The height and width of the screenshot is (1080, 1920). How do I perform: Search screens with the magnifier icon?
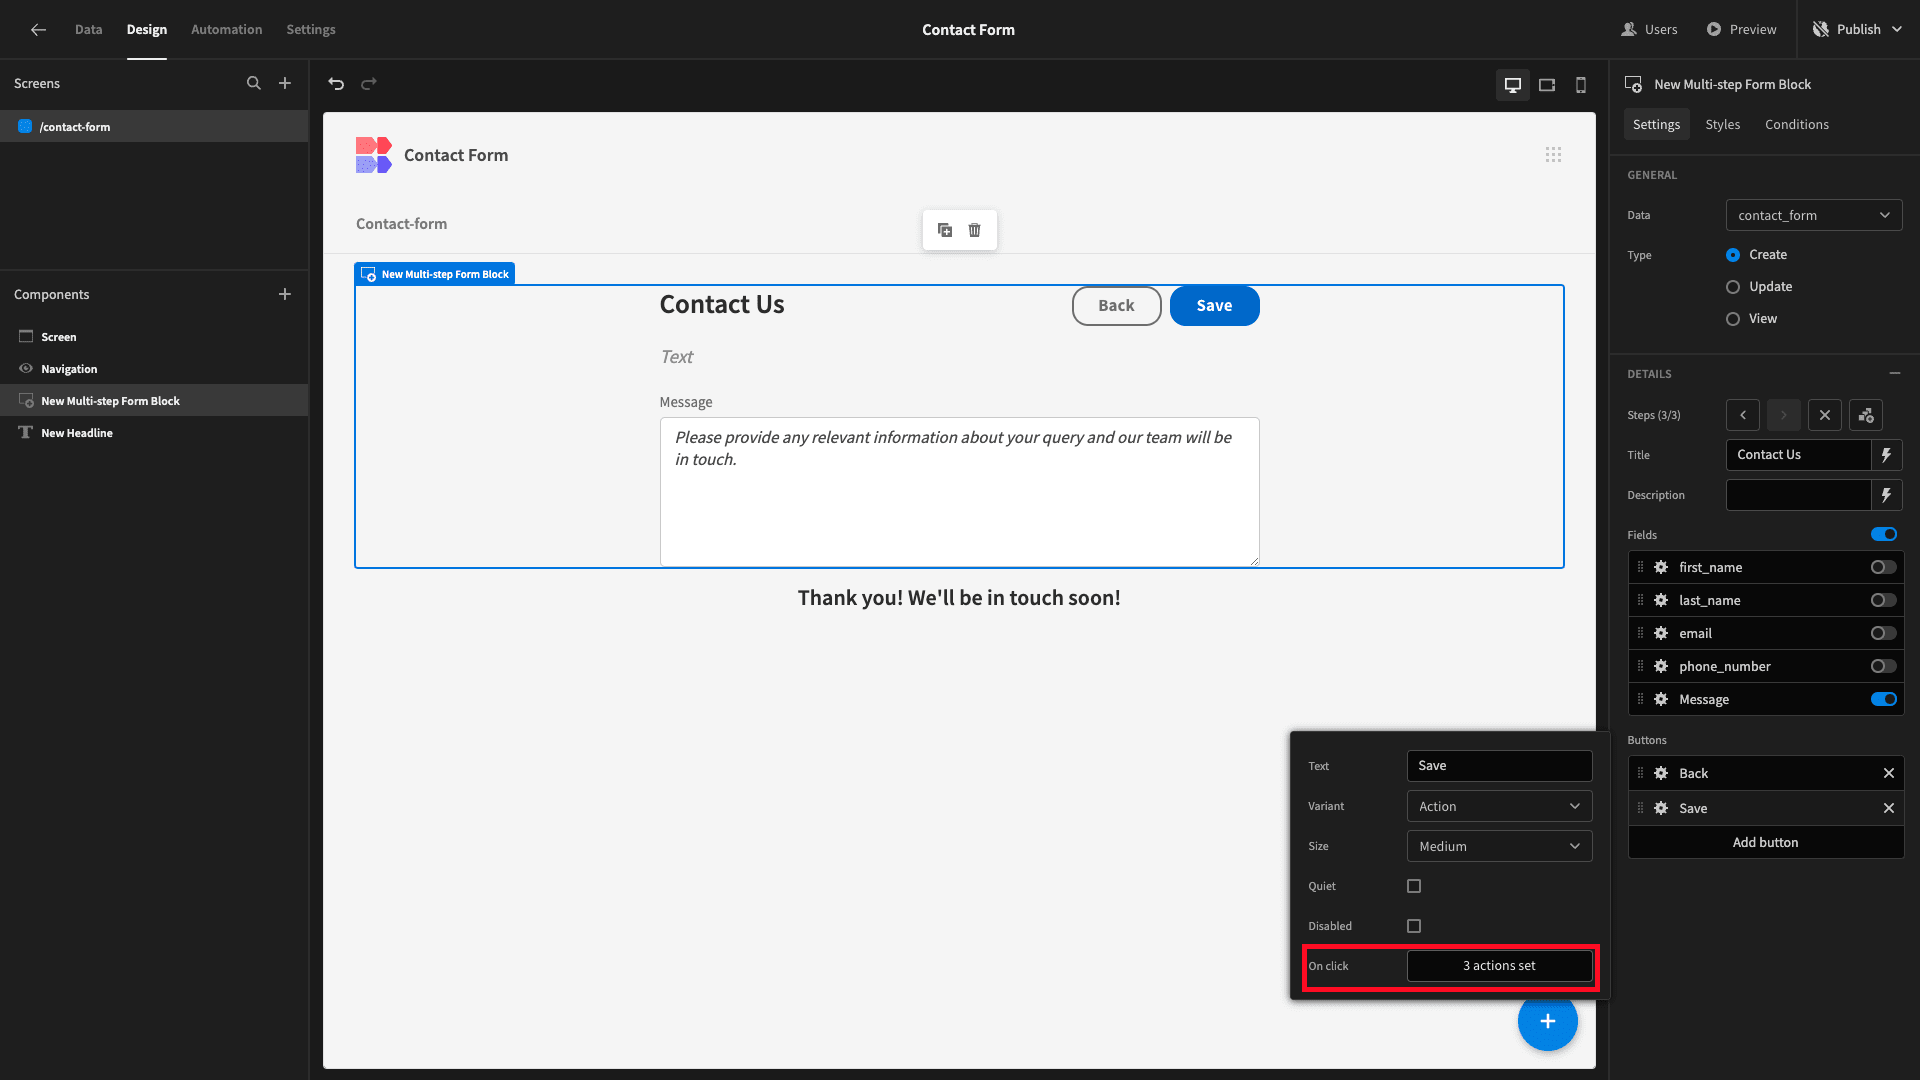[254, 84]
